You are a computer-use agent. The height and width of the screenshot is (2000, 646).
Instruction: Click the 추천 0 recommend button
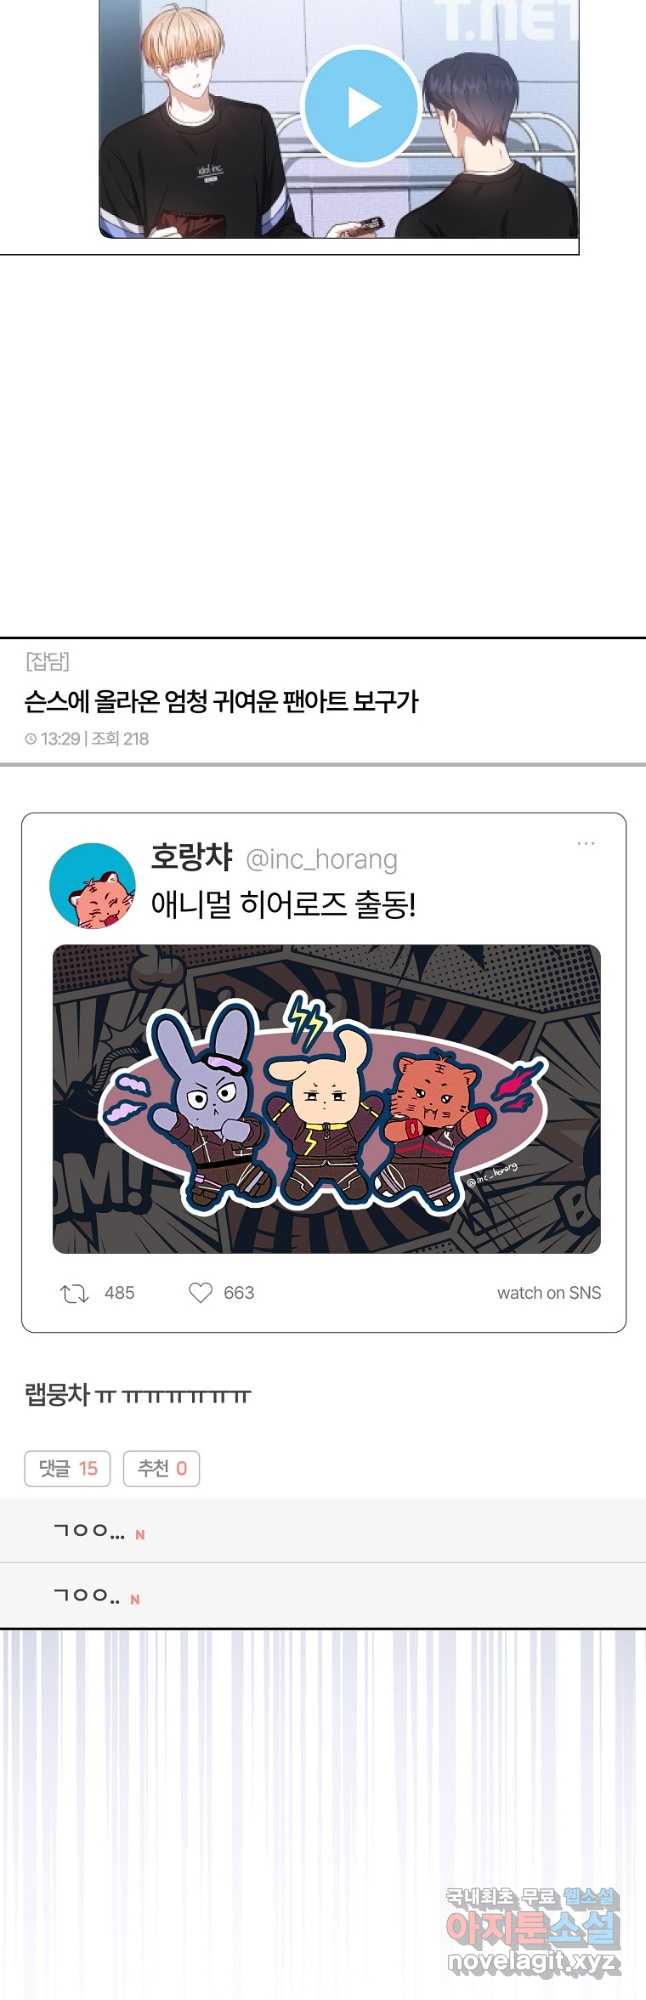161,1469
